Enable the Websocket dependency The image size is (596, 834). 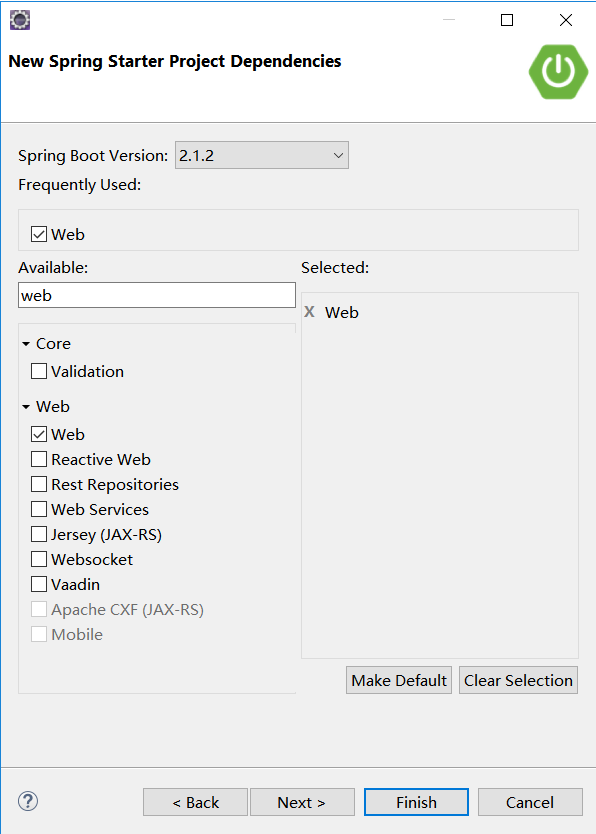point(38,559)
